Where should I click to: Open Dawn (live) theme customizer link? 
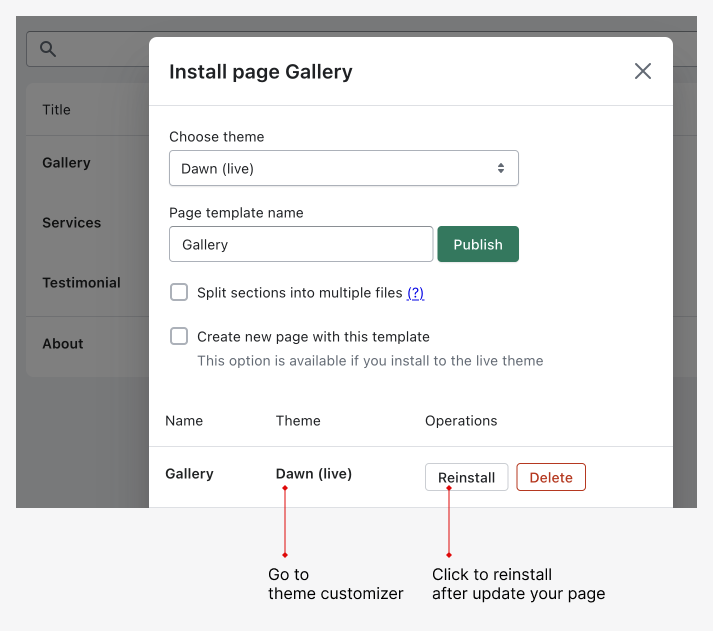pyautogui.click(x=313, y=474)
